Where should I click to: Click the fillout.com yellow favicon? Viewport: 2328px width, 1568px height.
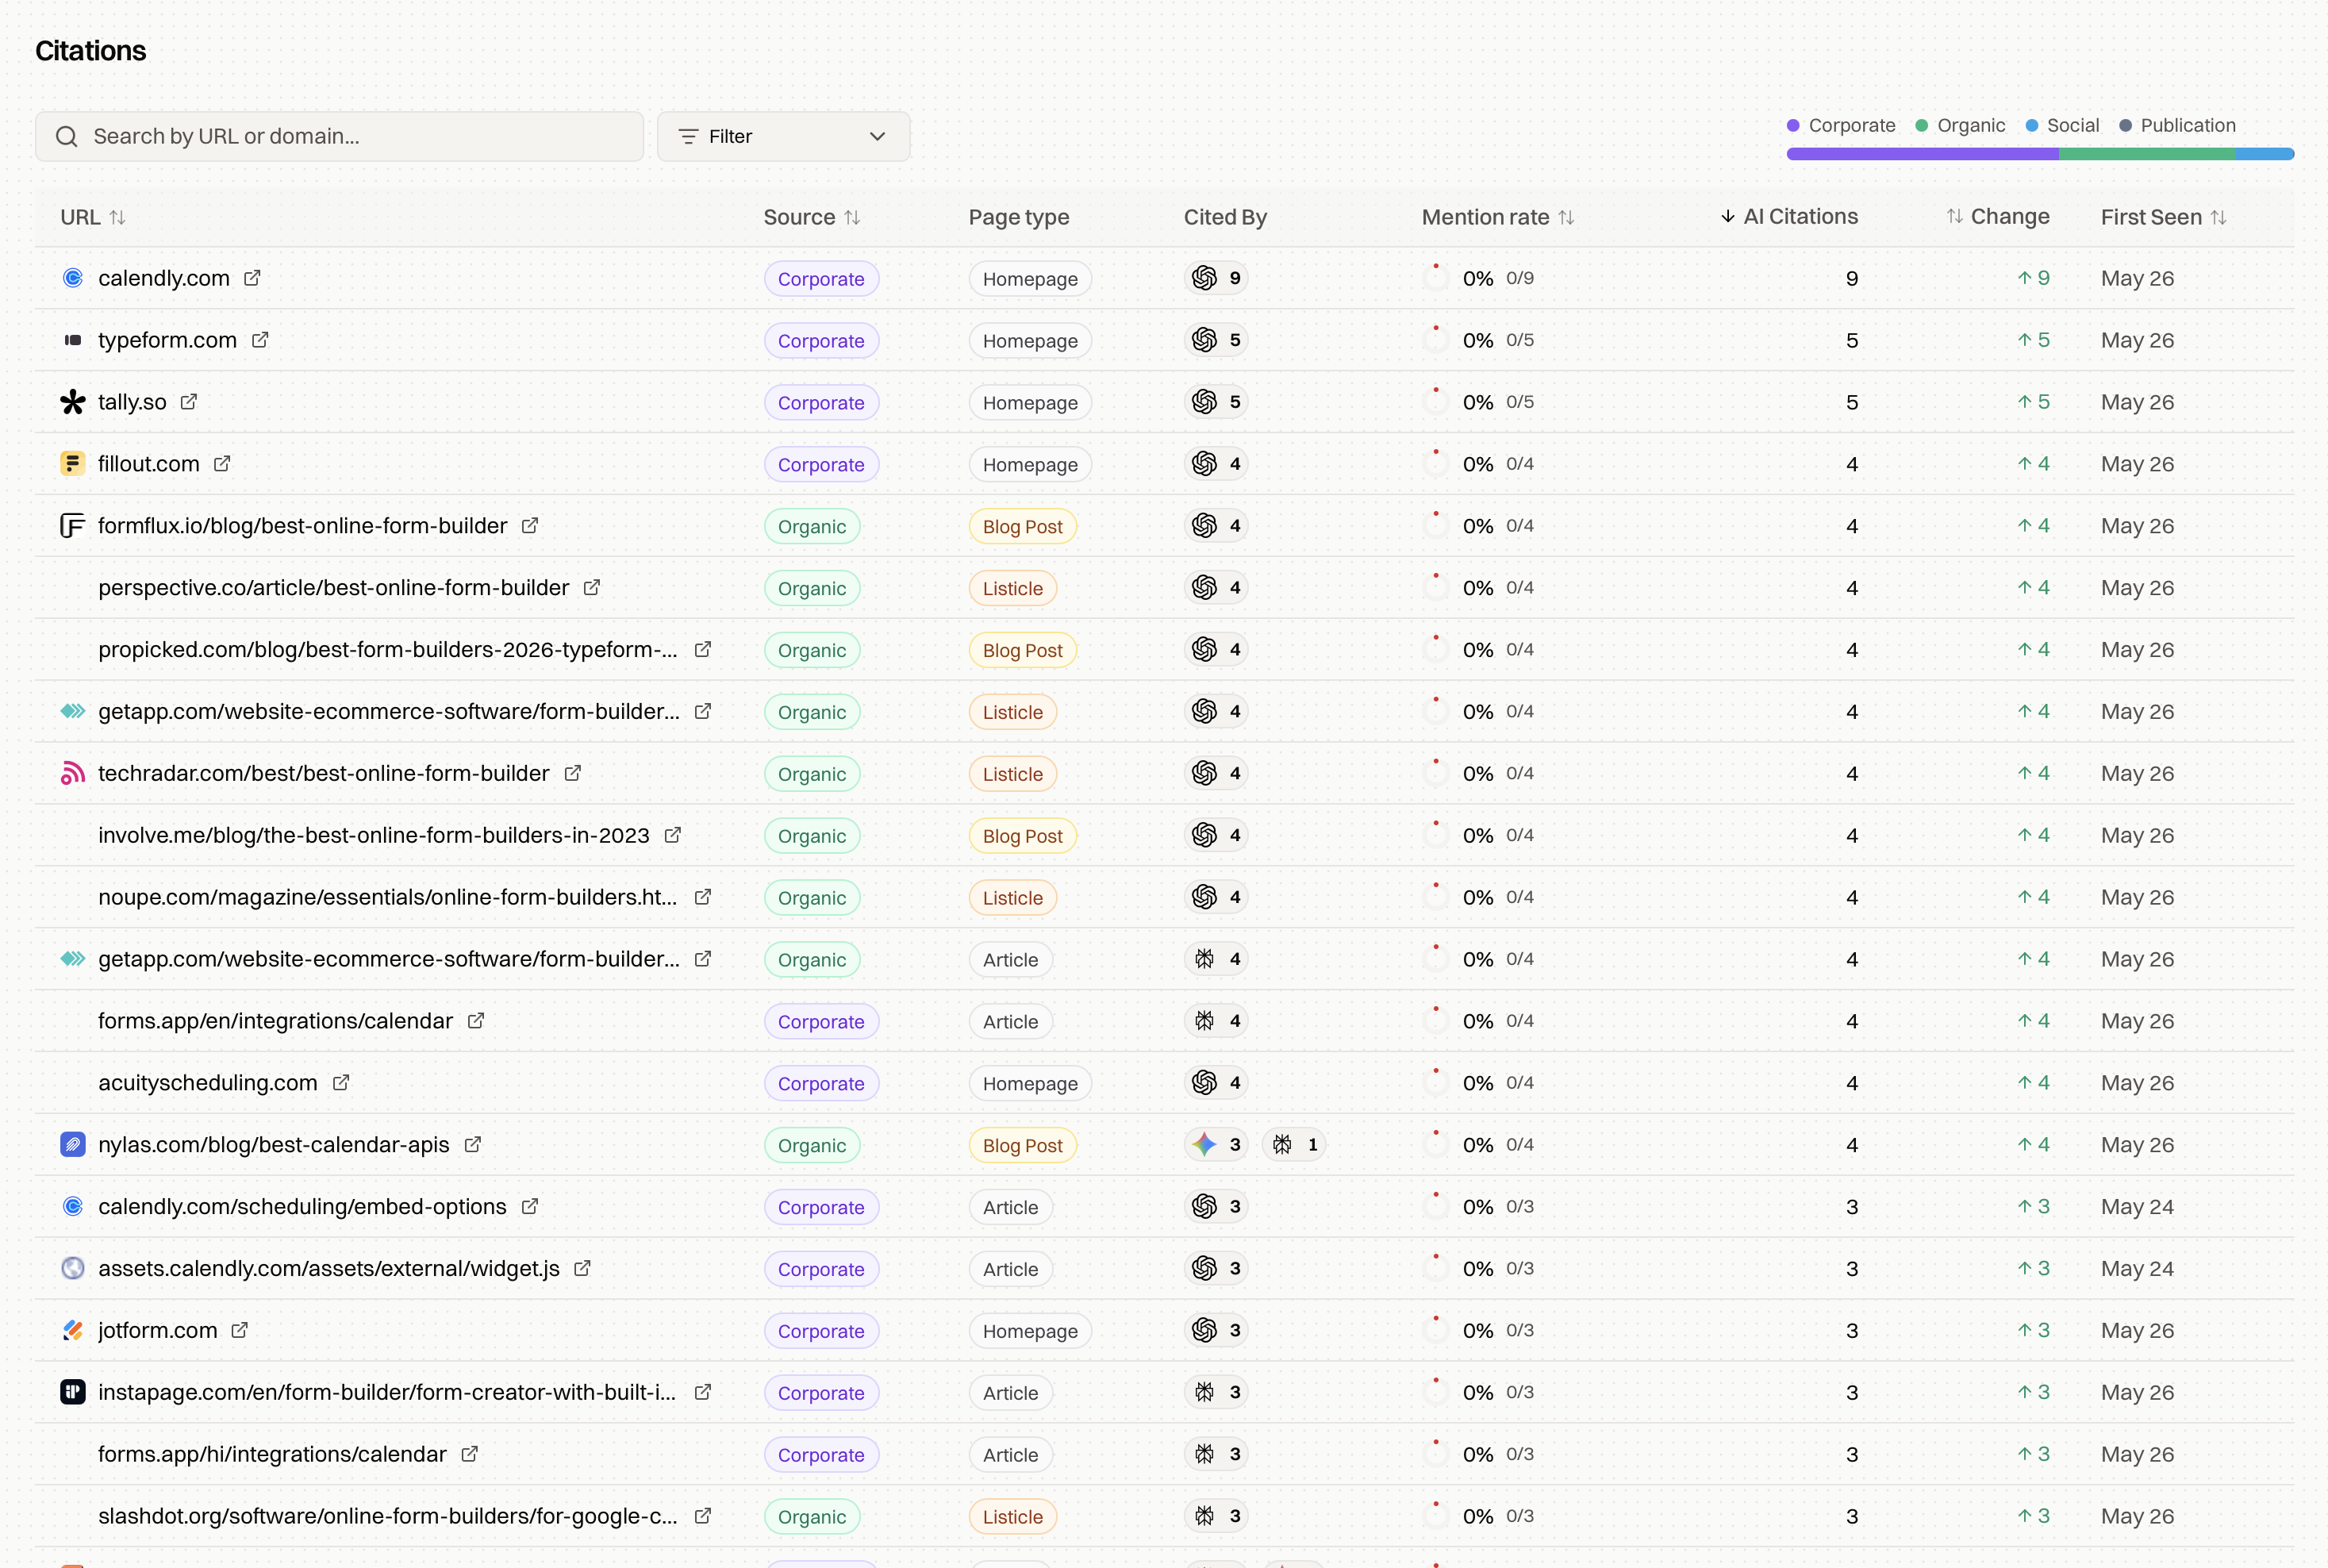73,464
